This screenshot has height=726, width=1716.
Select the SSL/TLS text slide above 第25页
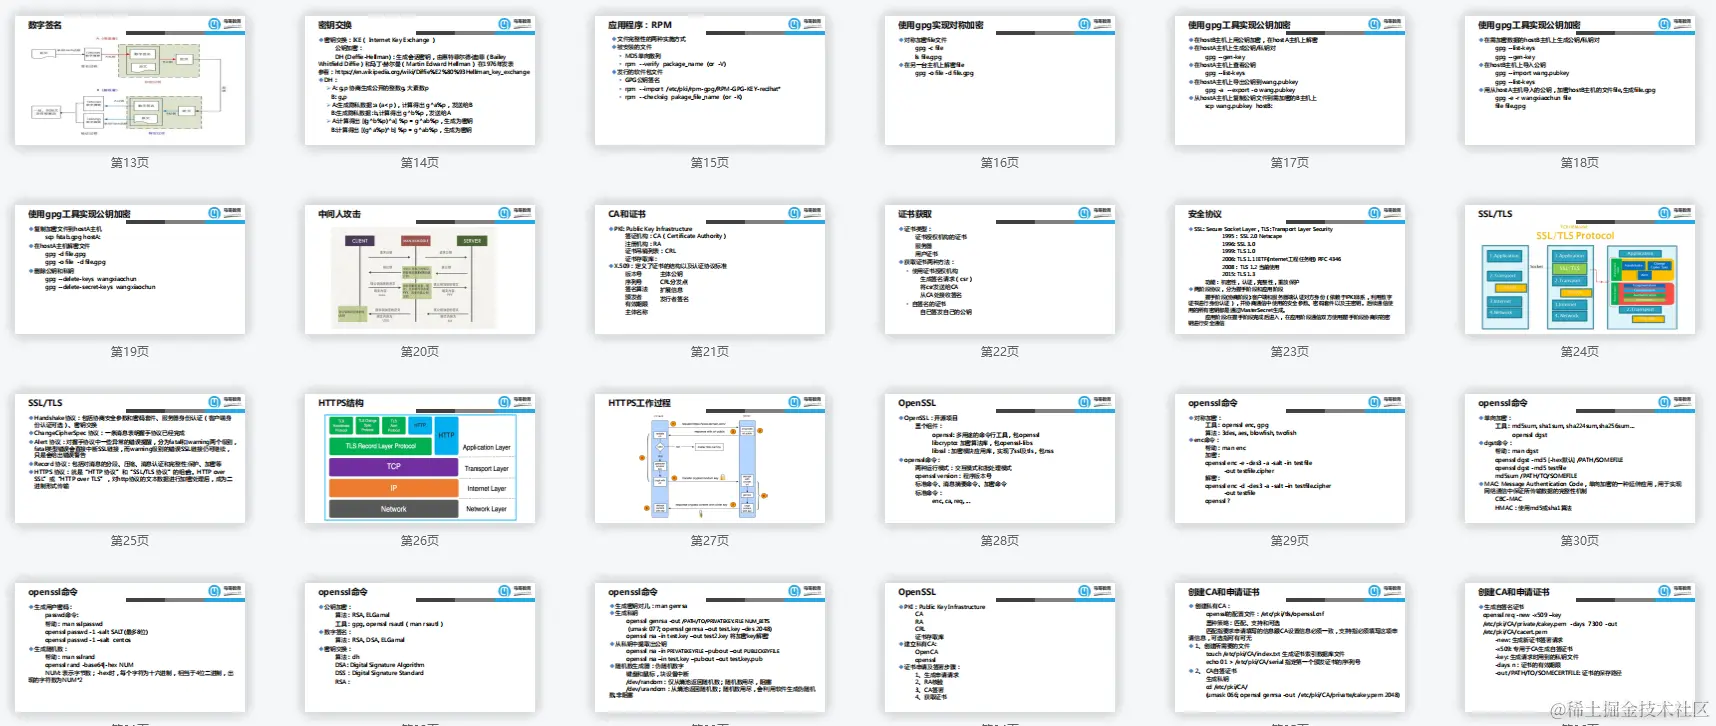tap(130, 458)
